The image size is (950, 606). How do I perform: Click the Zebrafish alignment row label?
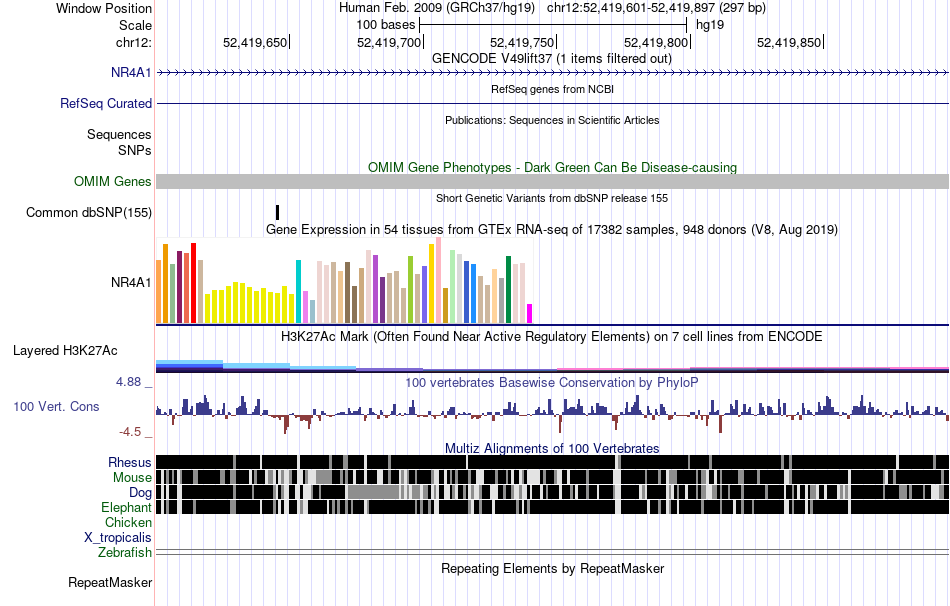click(125, 552)
